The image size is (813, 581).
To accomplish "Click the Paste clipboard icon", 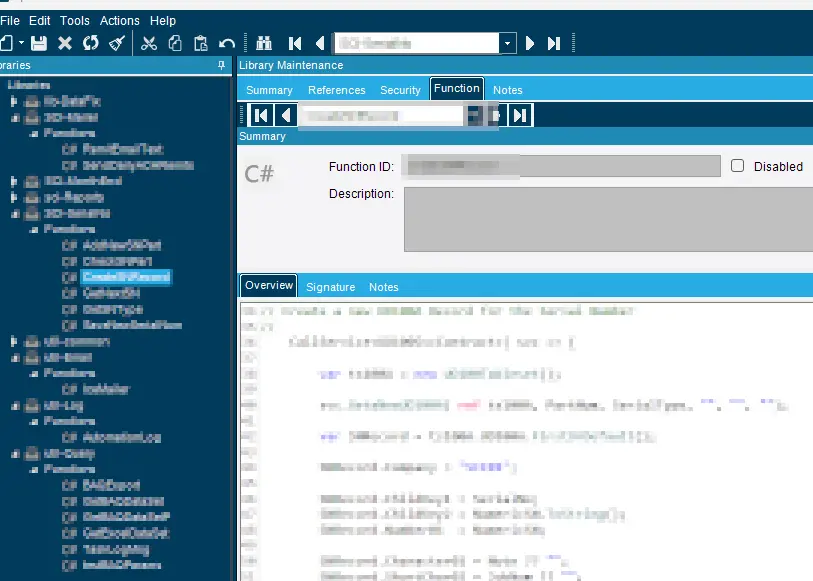I will pyautogui.click(x=201, y=43).
